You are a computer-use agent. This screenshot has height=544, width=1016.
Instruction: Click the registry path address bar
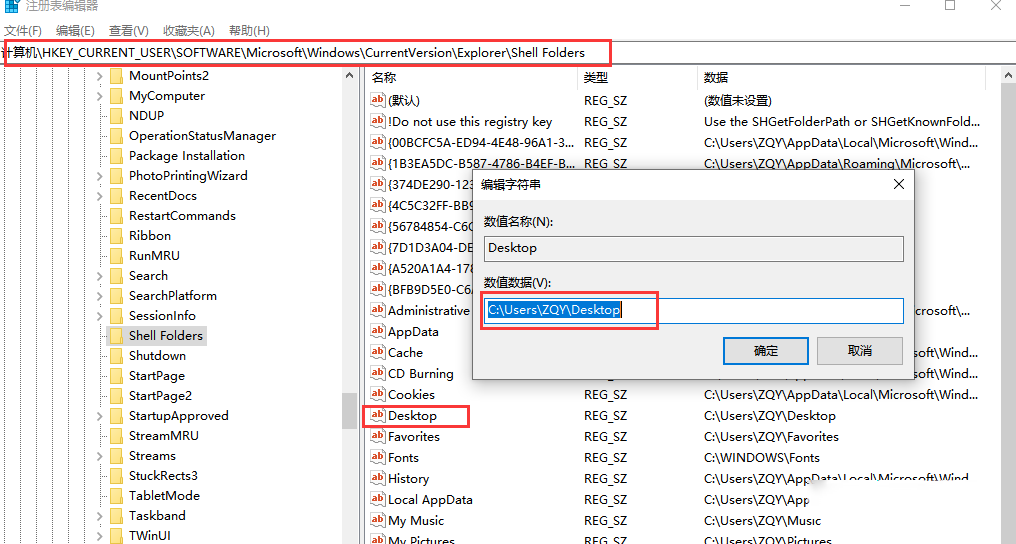[508, 53]
